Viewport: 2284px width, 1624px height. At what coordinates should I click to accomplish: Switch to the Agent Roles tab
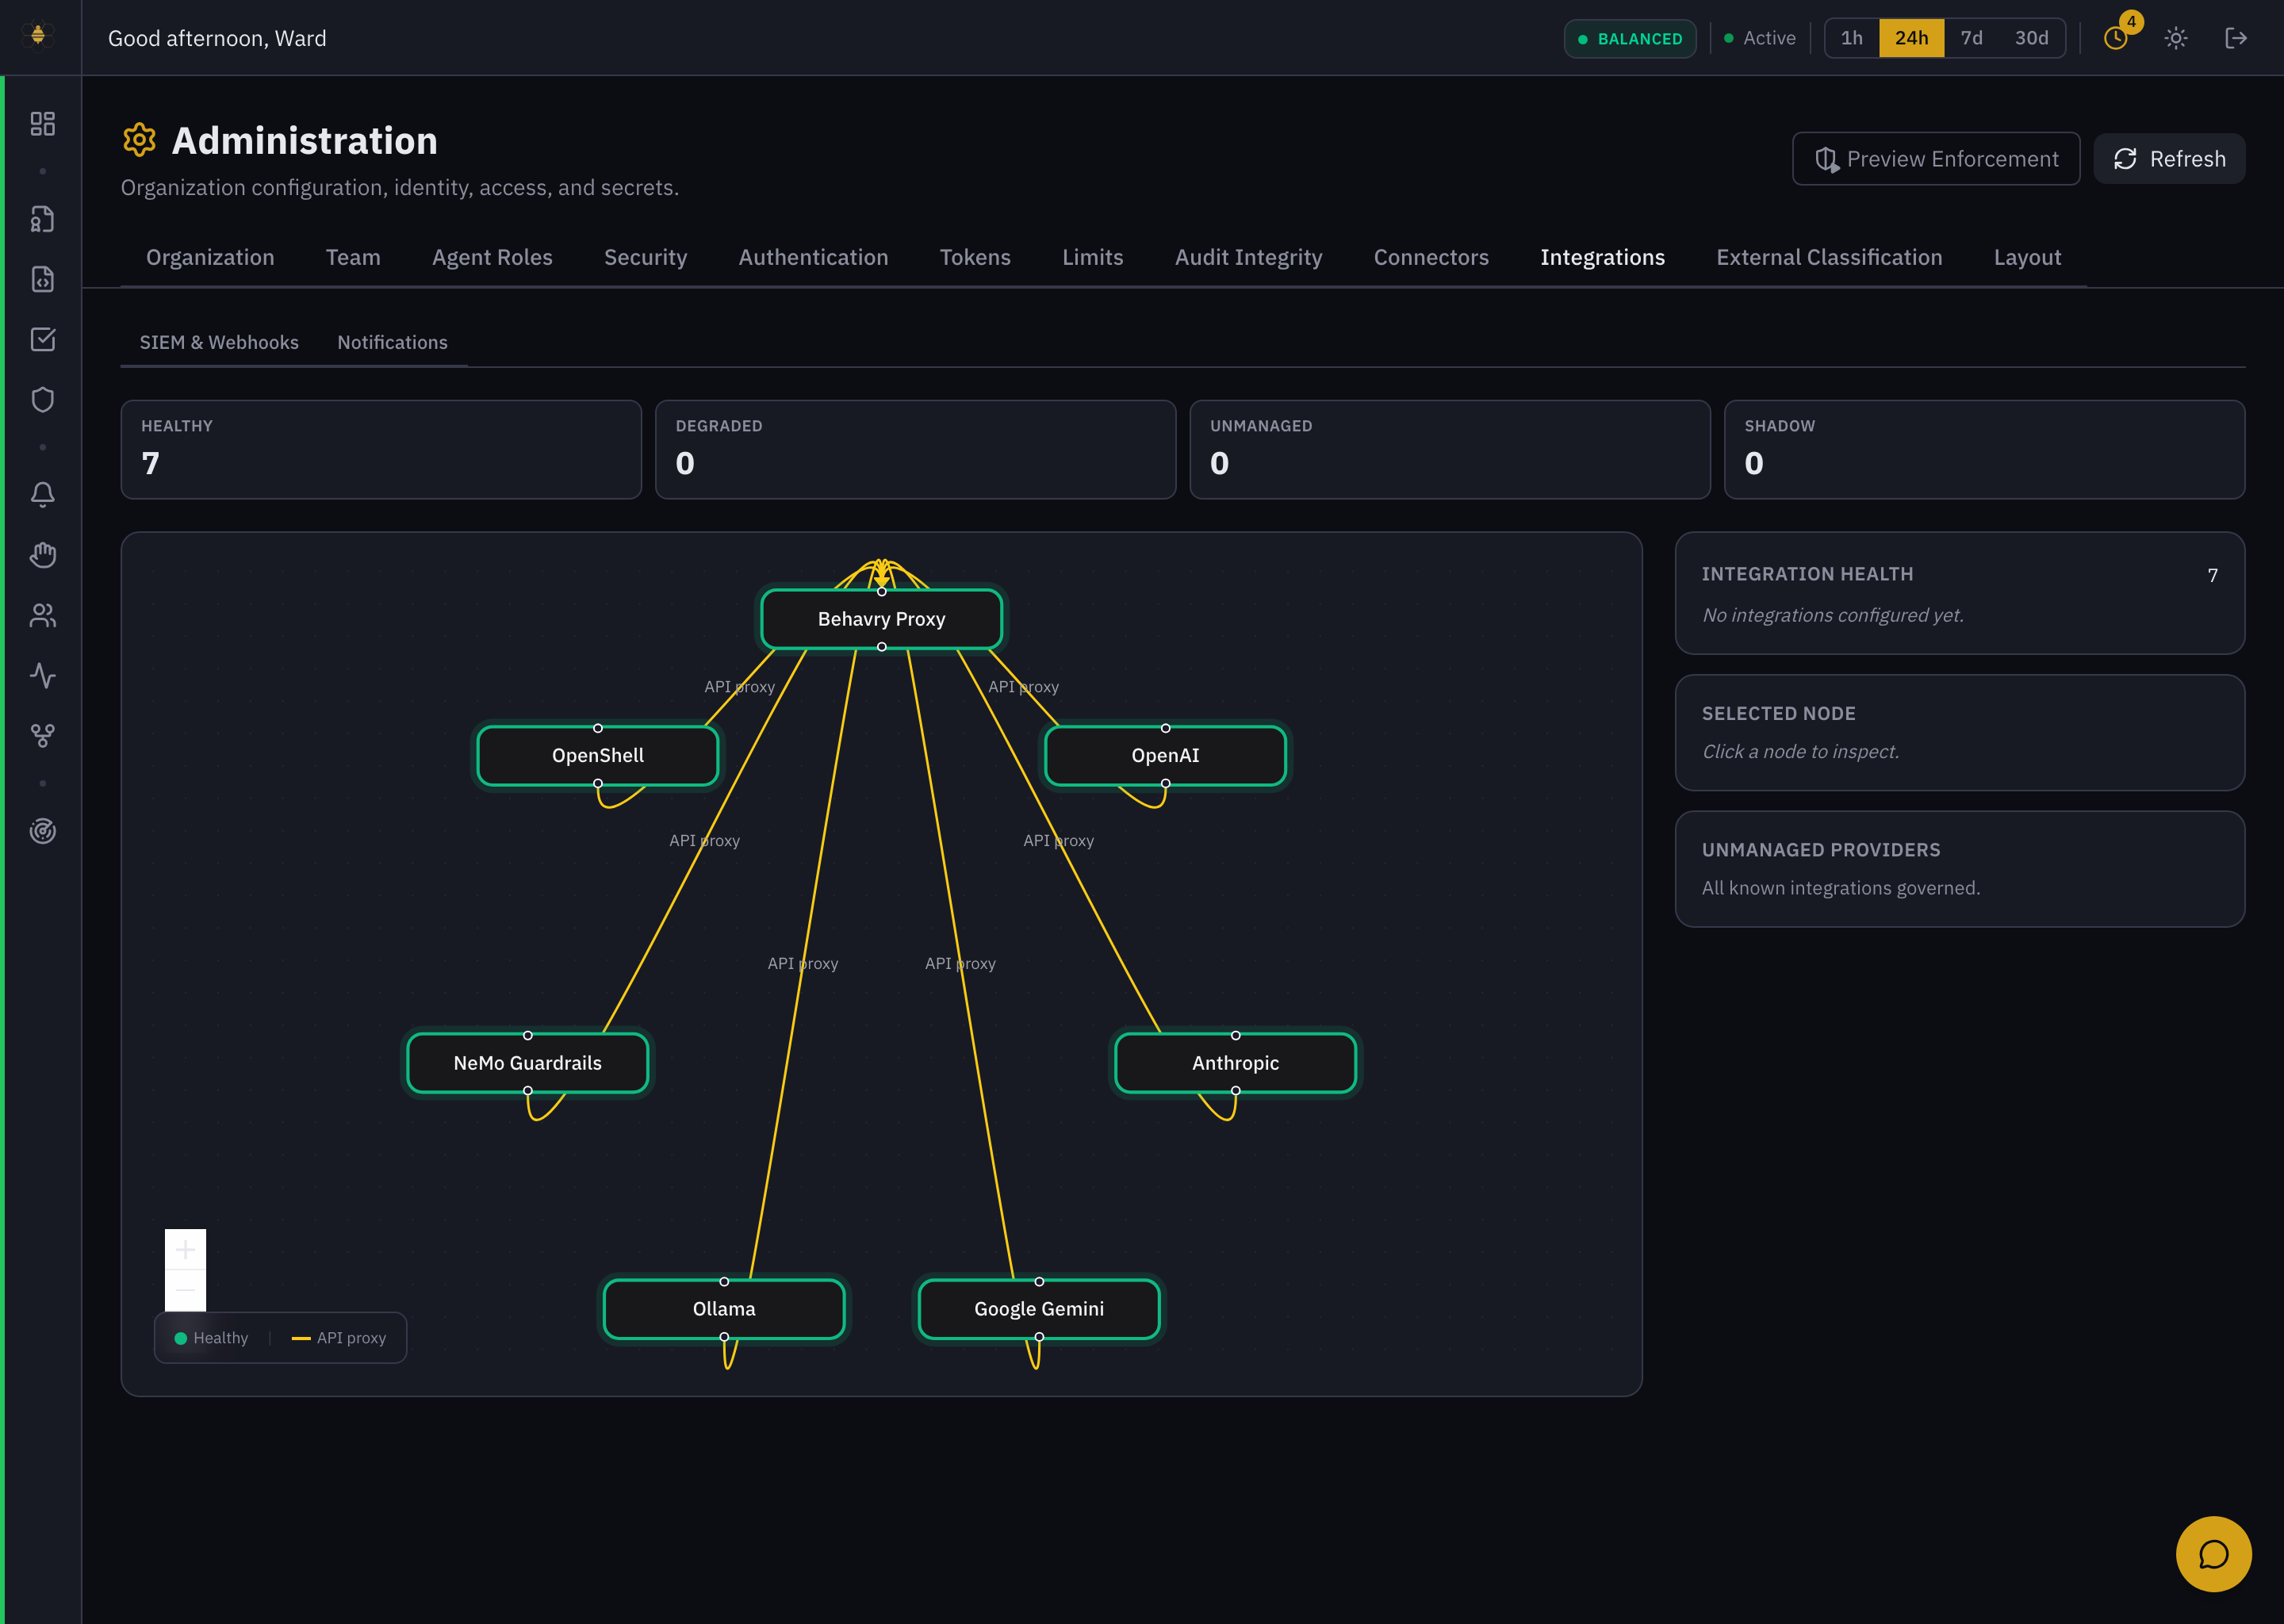[x=492, y=257]
